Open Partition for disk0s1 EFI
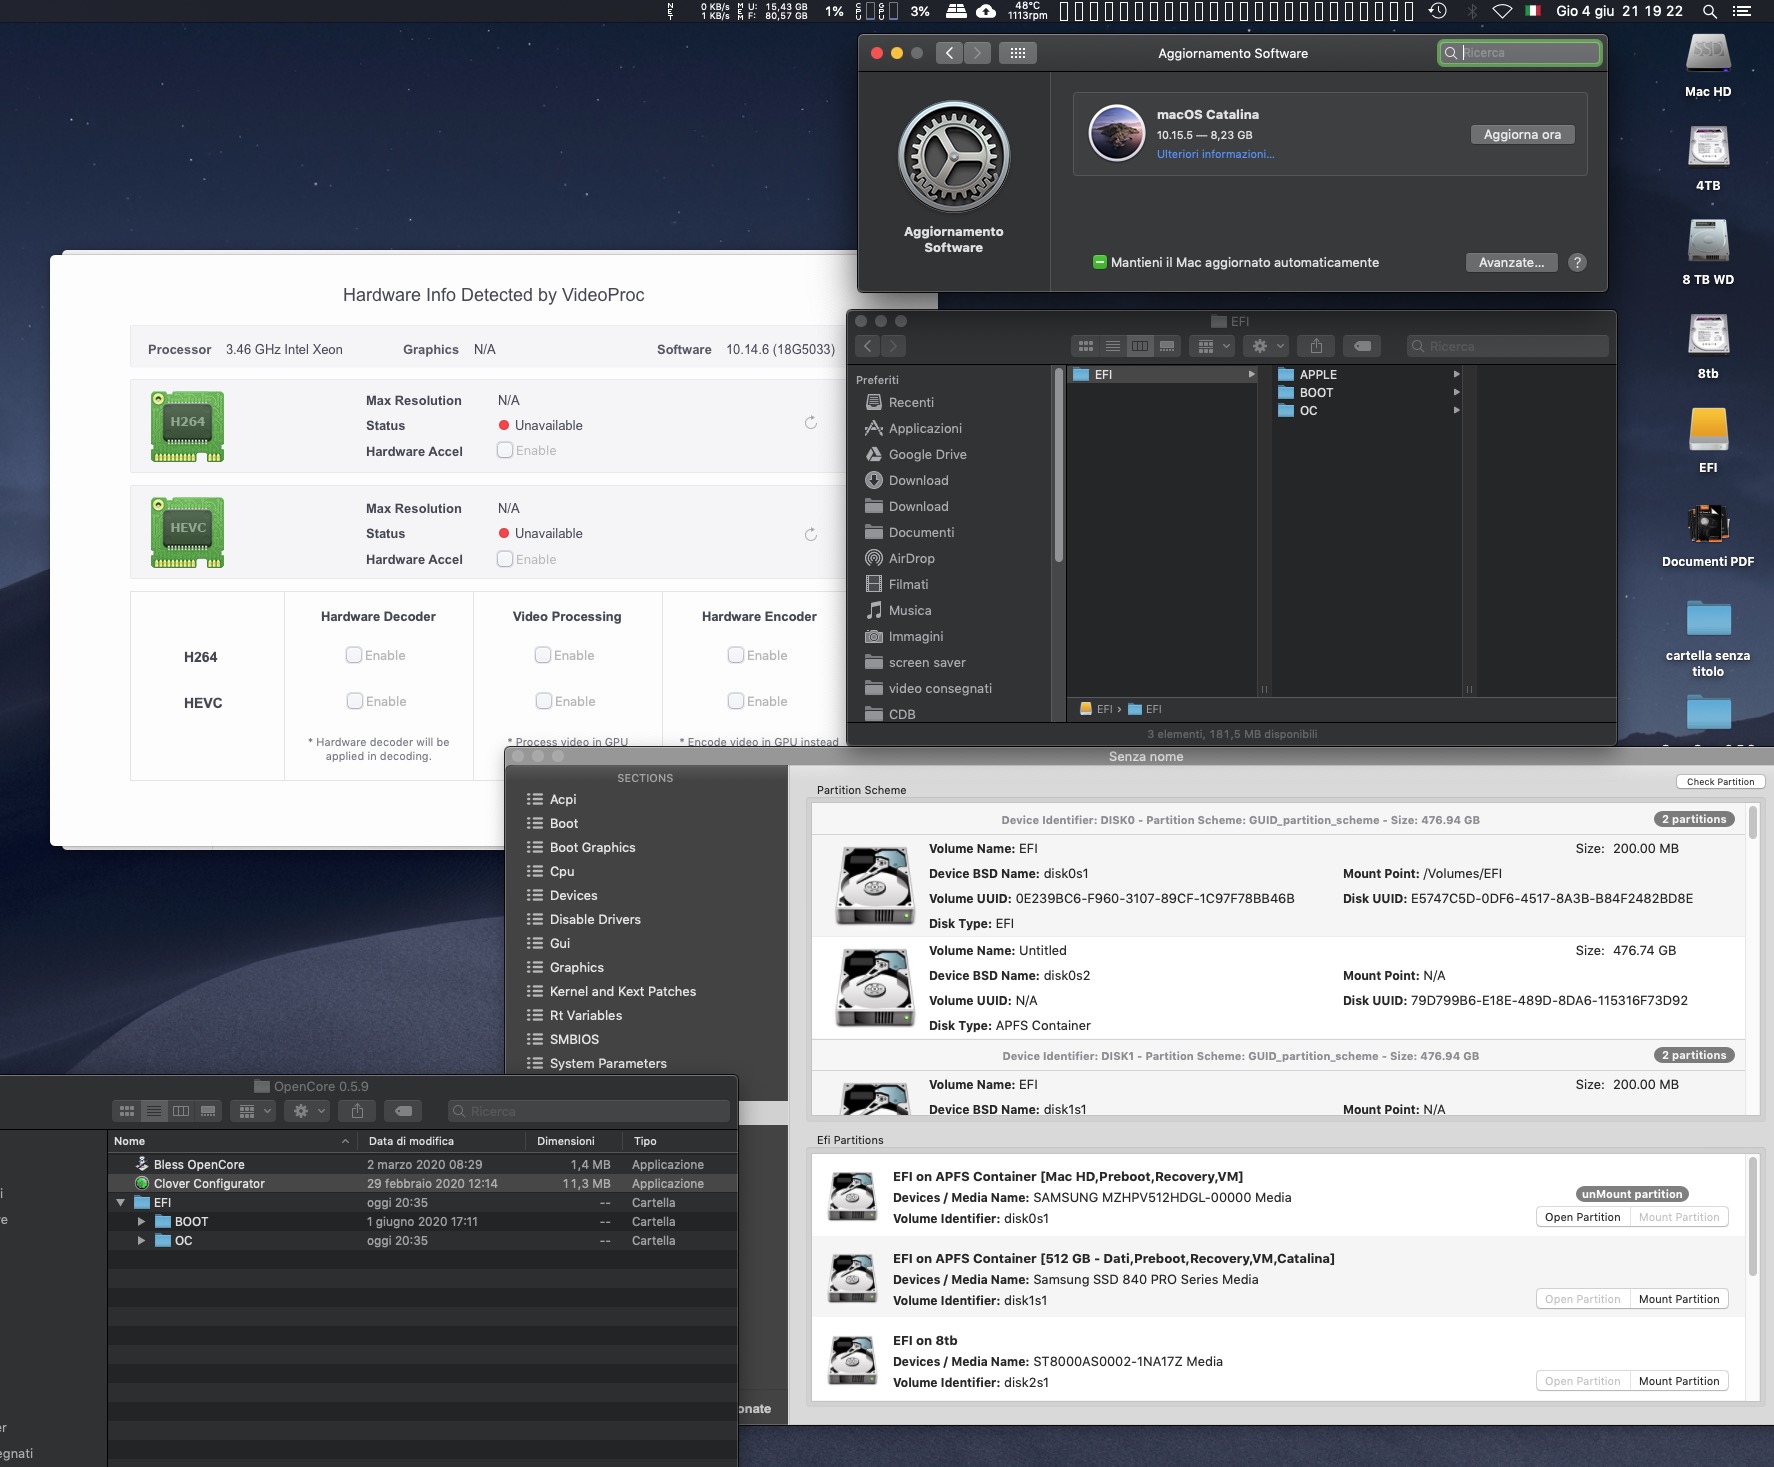This screenshot has height=1467, width=1774. pos(1582,1217)
